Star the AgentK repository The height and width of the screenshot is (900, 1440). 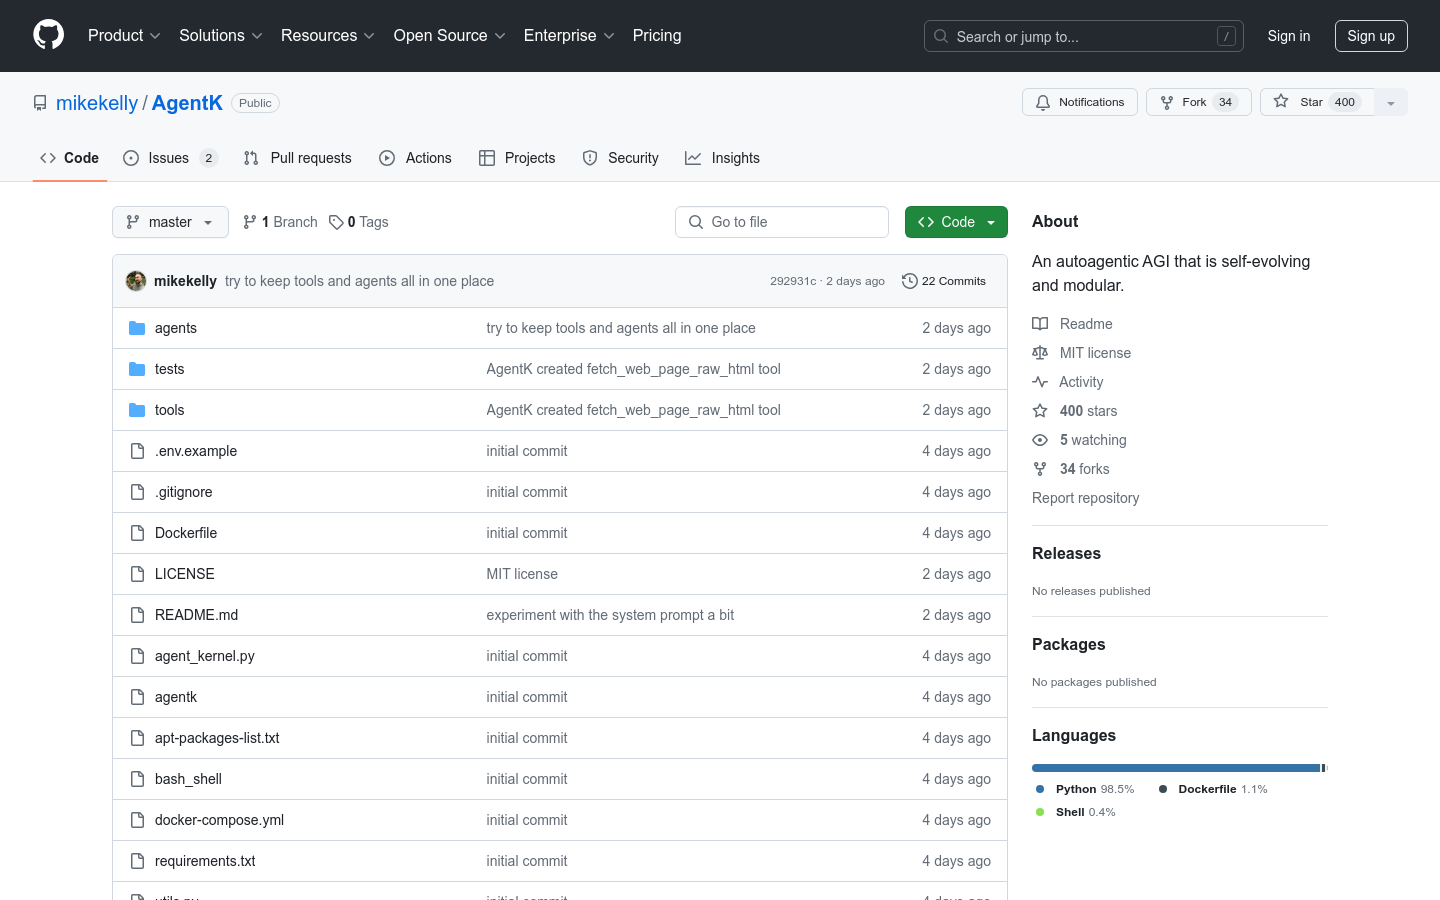click(1311, 102)
